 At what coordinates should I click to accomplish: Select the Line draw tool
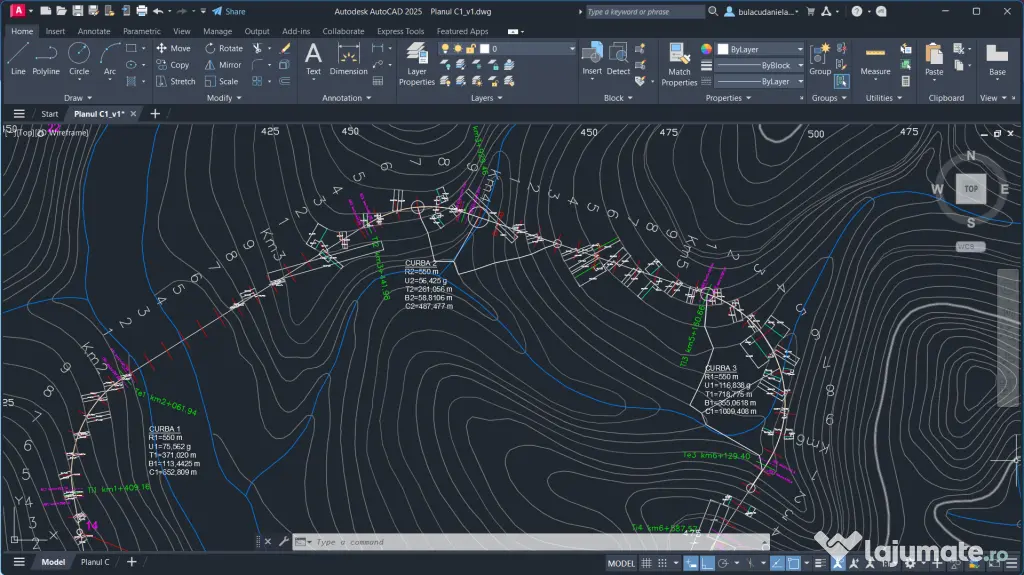pyautogui.click(x=18, y=59)
